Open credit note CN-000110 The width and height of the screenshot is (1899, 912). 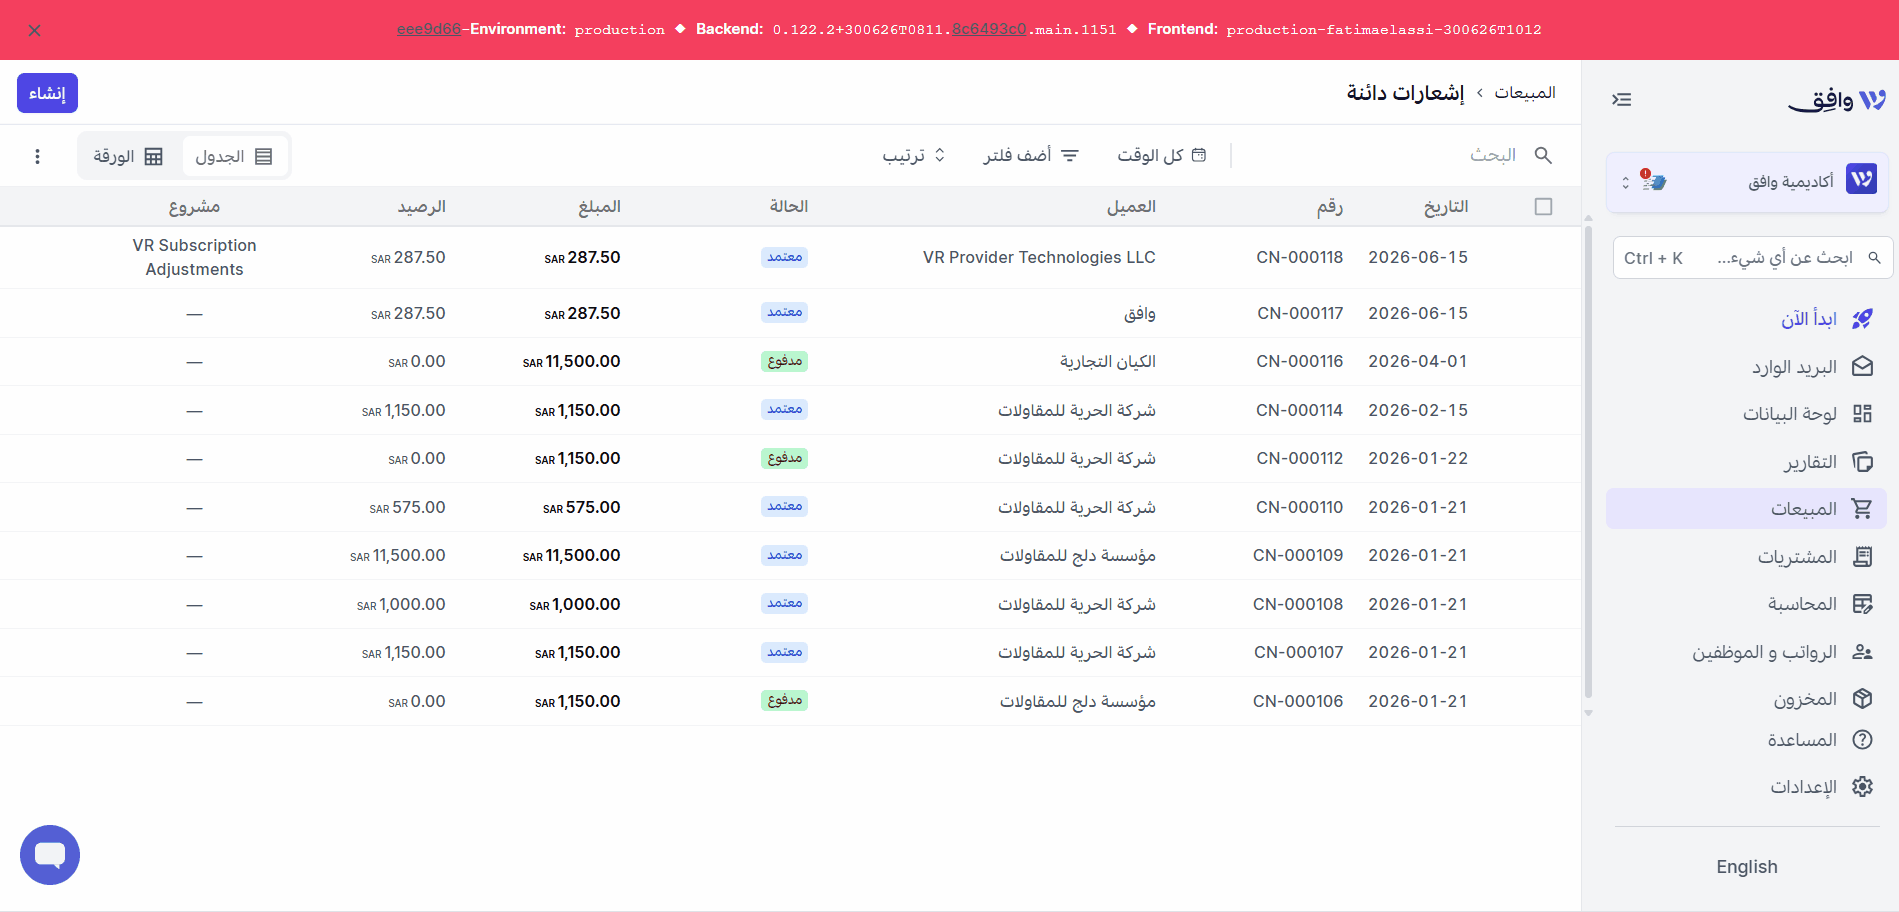(x=1299, y=507)
